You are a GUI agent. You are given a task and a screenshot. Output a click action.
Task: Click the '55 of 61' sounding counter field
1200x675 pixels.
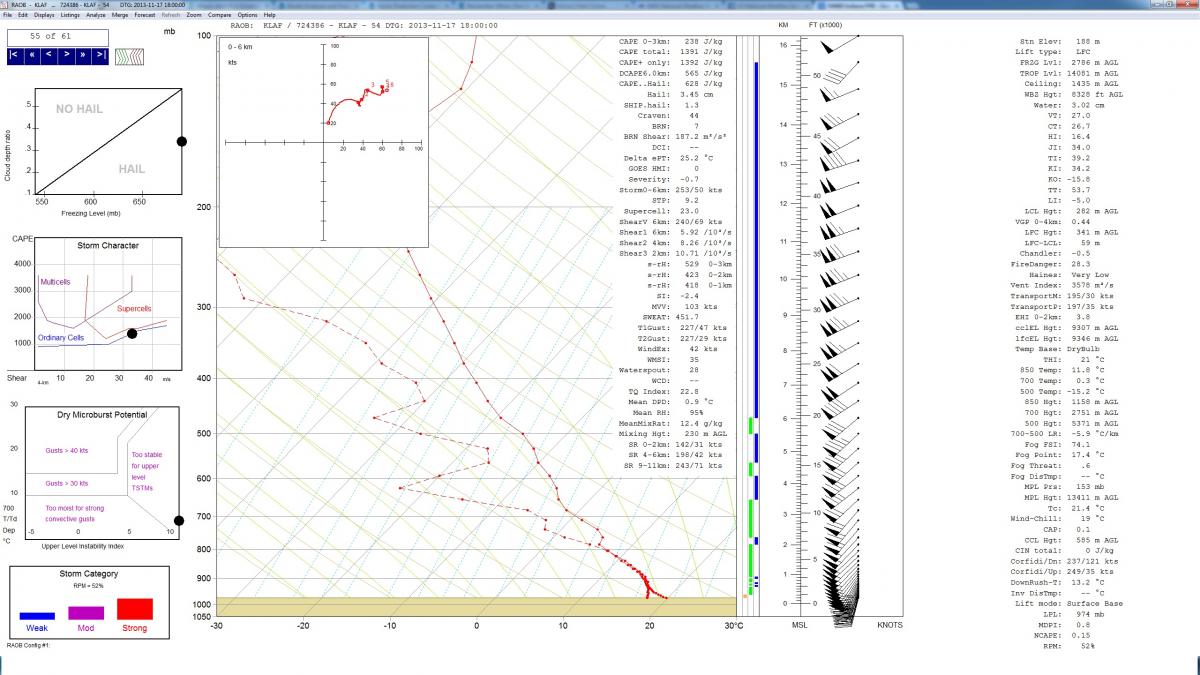pos(57,36)
